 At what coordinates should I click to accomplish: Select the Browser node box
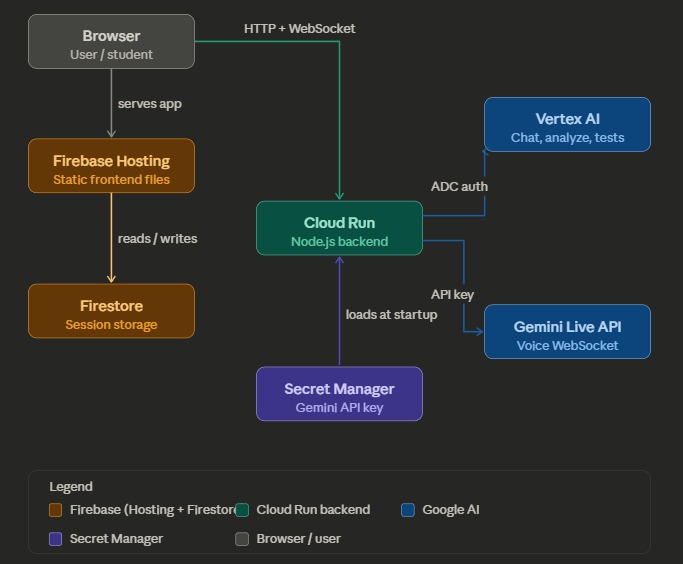point(112,41)
